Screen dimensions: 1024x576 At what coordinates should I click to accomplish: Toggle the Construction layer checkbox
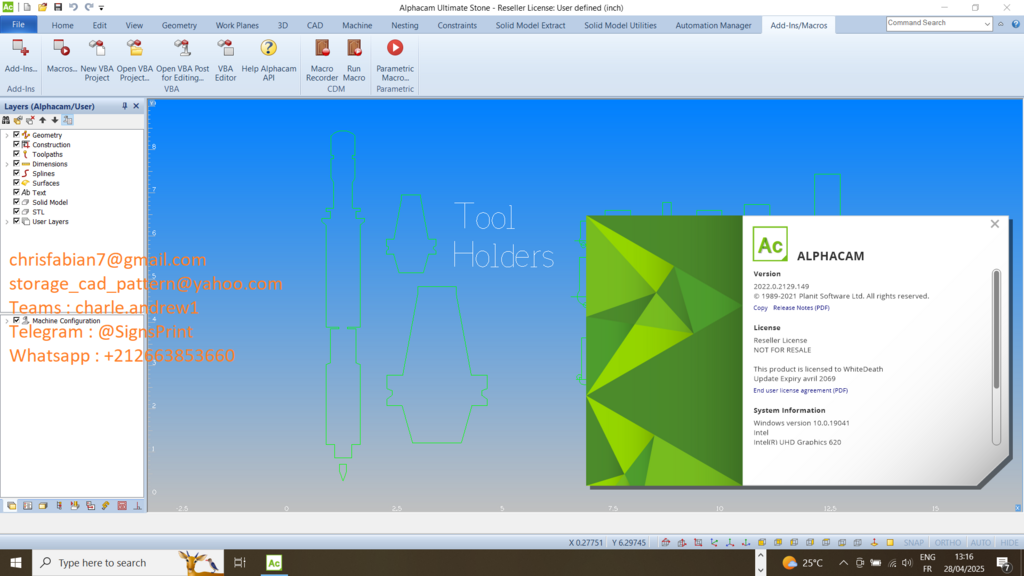[16, 144]
